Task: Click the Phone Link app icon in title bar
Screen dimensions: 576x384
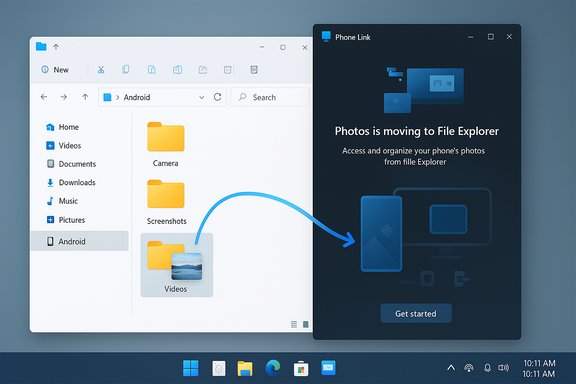Action: (326, 36)
